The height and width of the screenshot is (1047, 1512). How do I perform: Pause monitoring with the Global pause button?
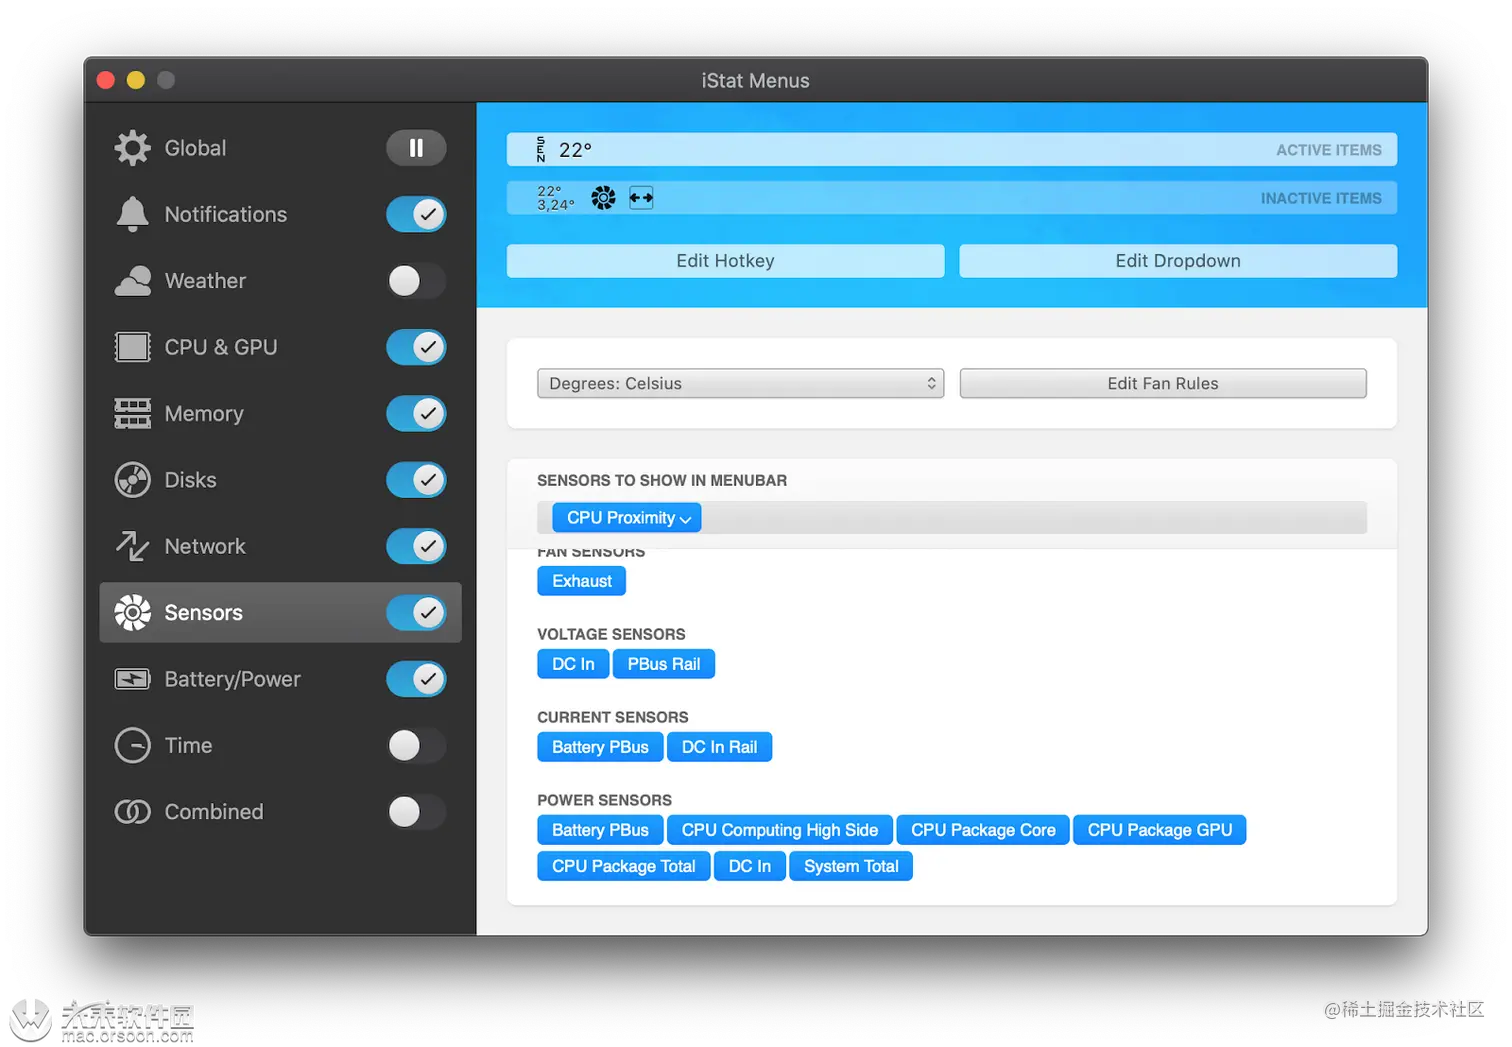416,148
